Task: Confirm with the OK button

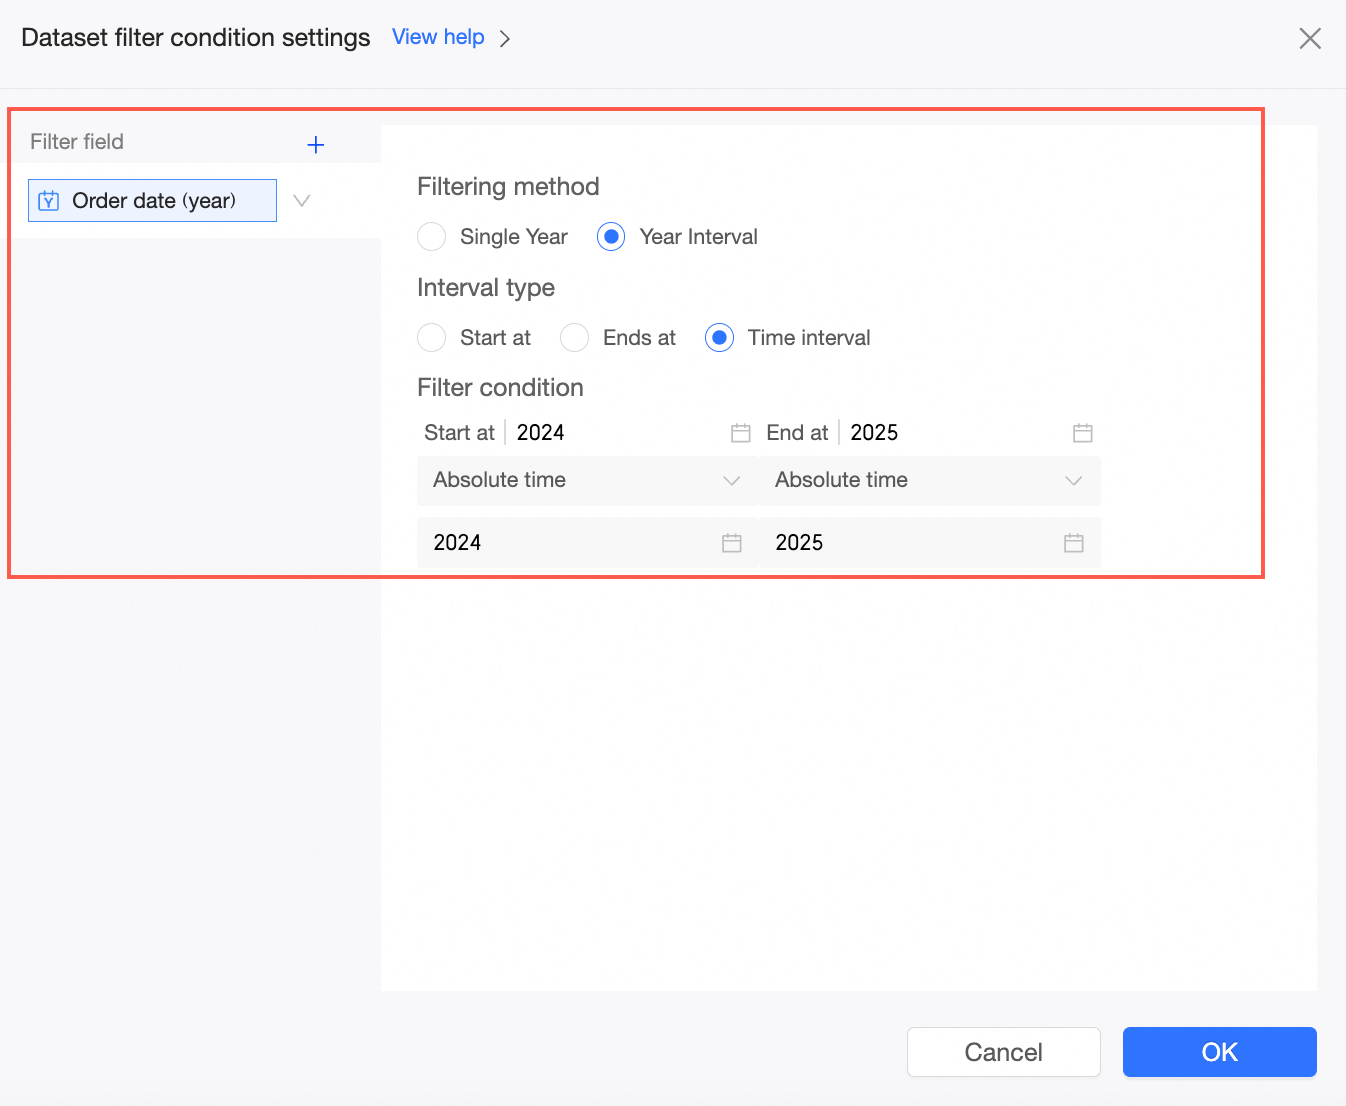Action: [x=1219, y=1052]
